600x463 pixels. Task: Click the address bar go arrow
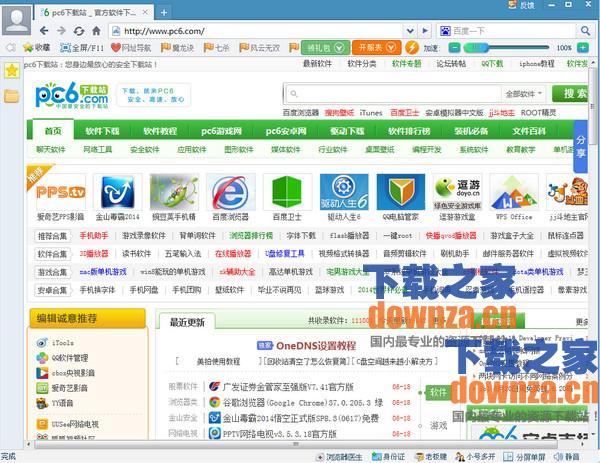click(x=425, y=31)
